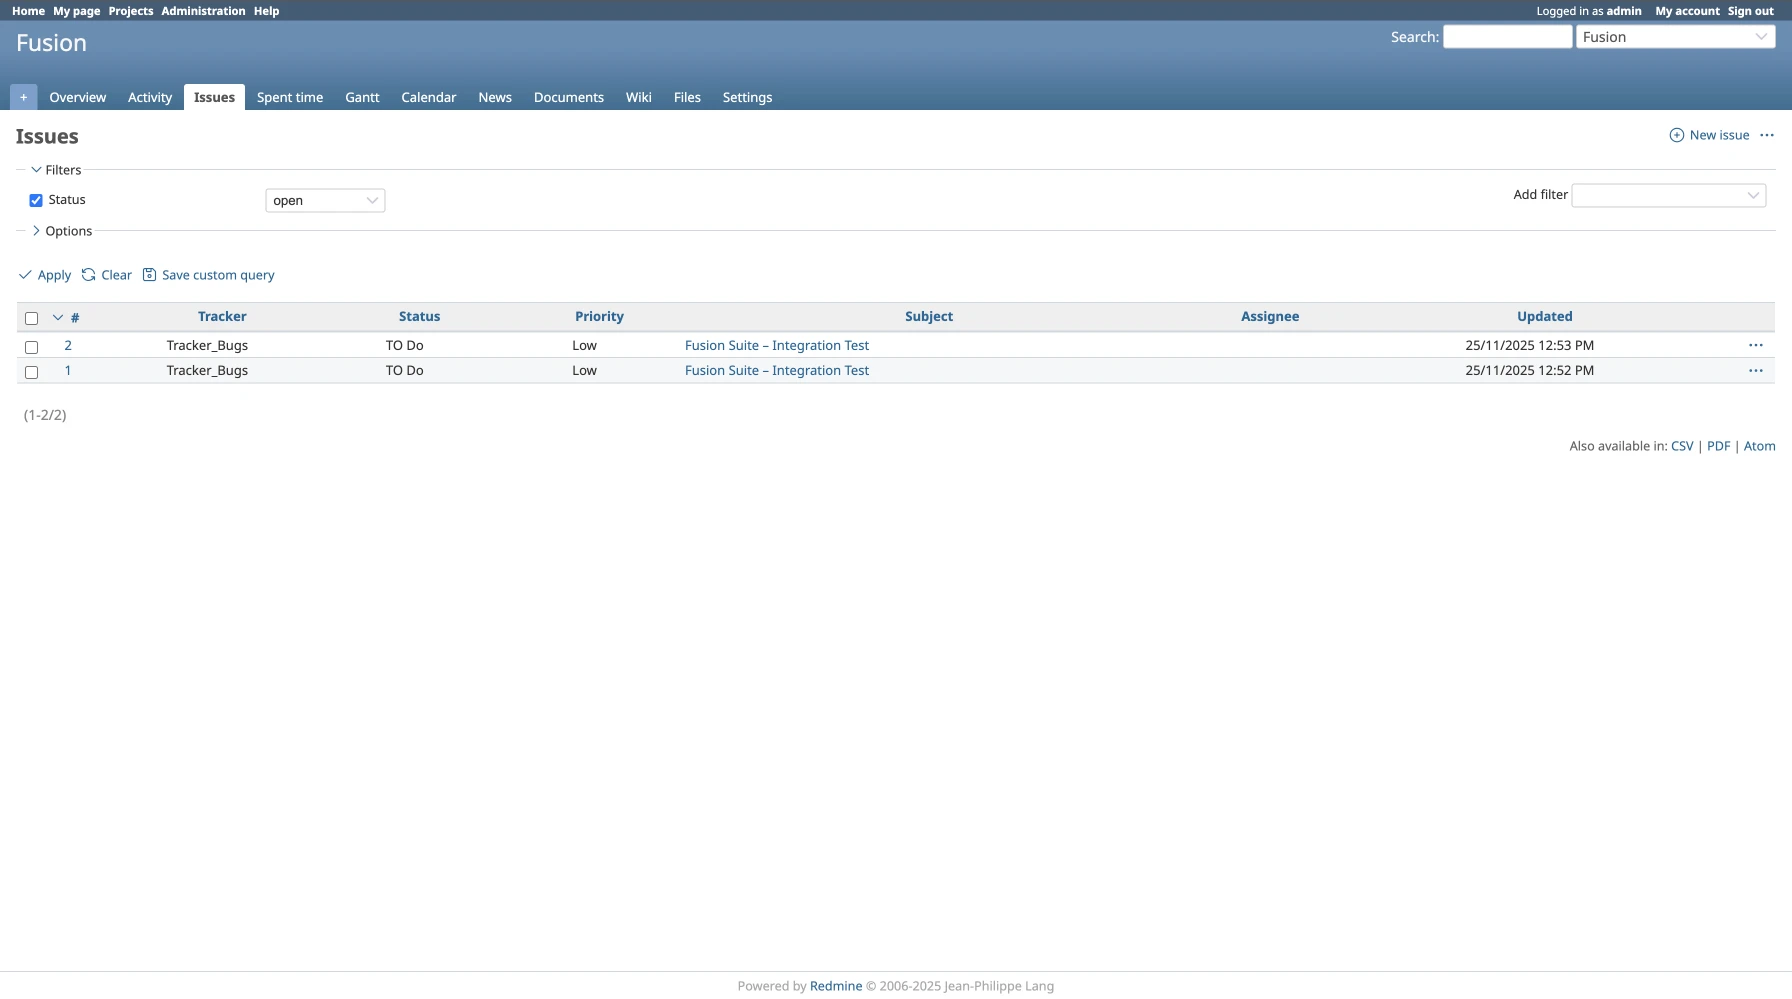Click the Clear reload icon
The width and height of the screenshot is (1792, 999).
coord(89,275)
